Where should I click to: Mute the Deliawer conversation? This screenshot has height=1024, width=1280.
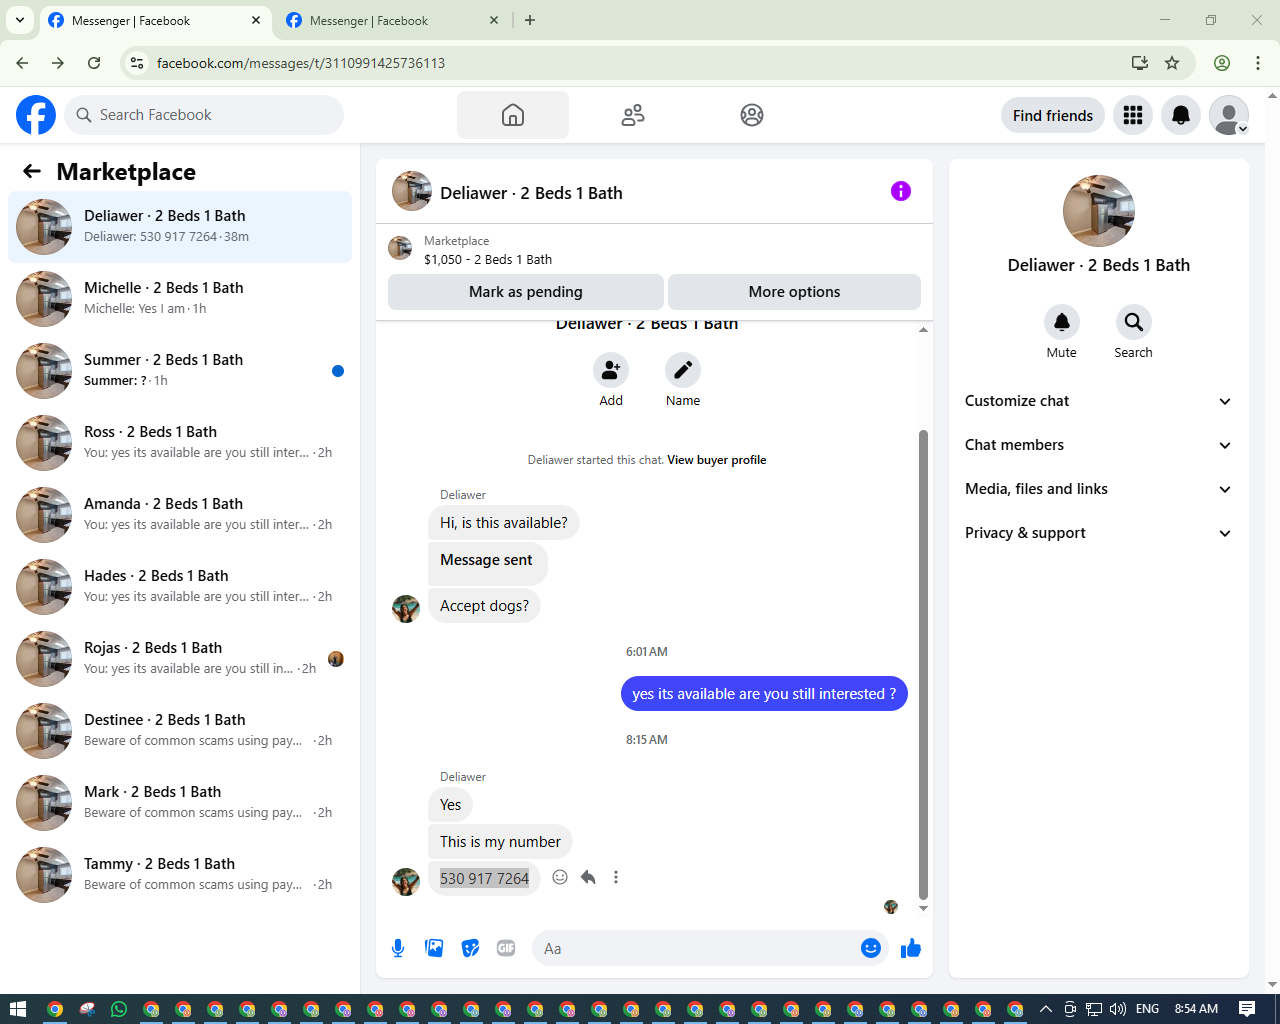[x=1062, y=322]
